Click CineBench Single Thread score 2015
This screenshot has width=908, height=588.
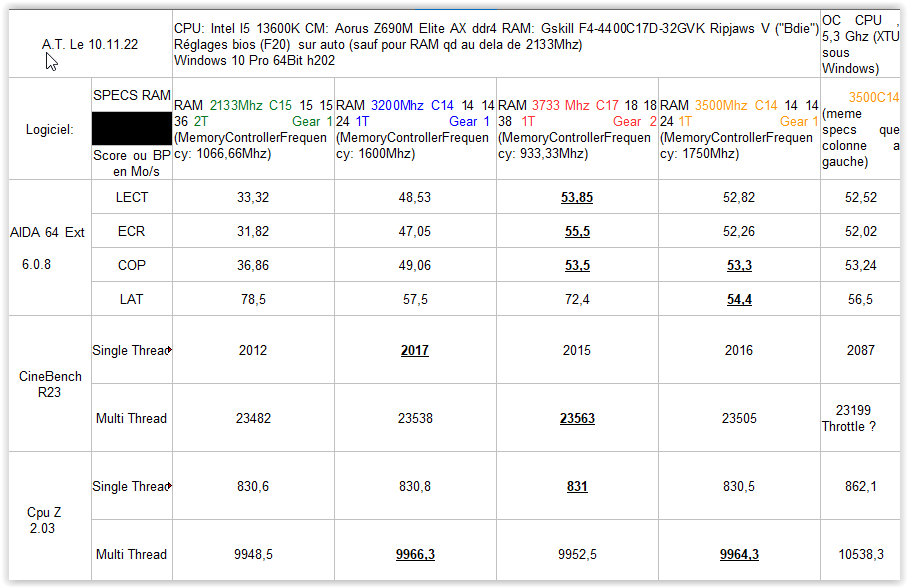(577, 350)
